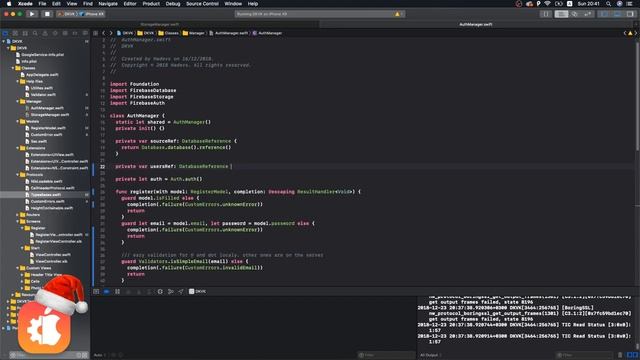Show the standard editor button
The height and width of the screenshot is (360, 640).
pos(561,14)
